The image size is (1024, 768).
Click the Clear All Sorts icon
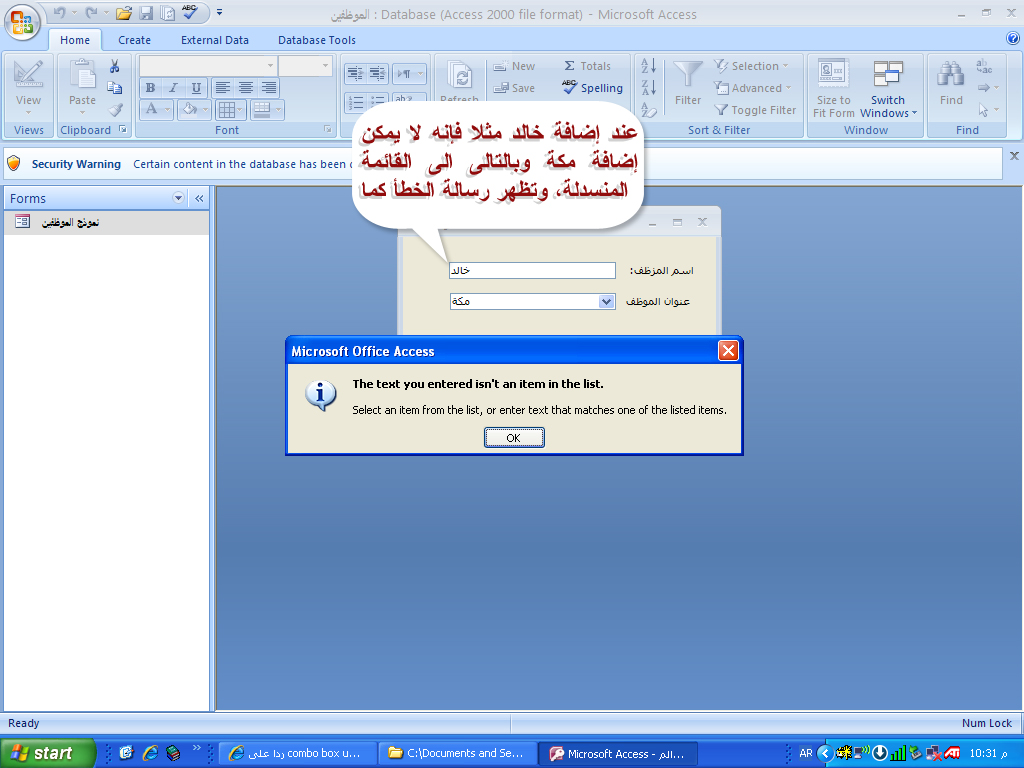(648, 110)
